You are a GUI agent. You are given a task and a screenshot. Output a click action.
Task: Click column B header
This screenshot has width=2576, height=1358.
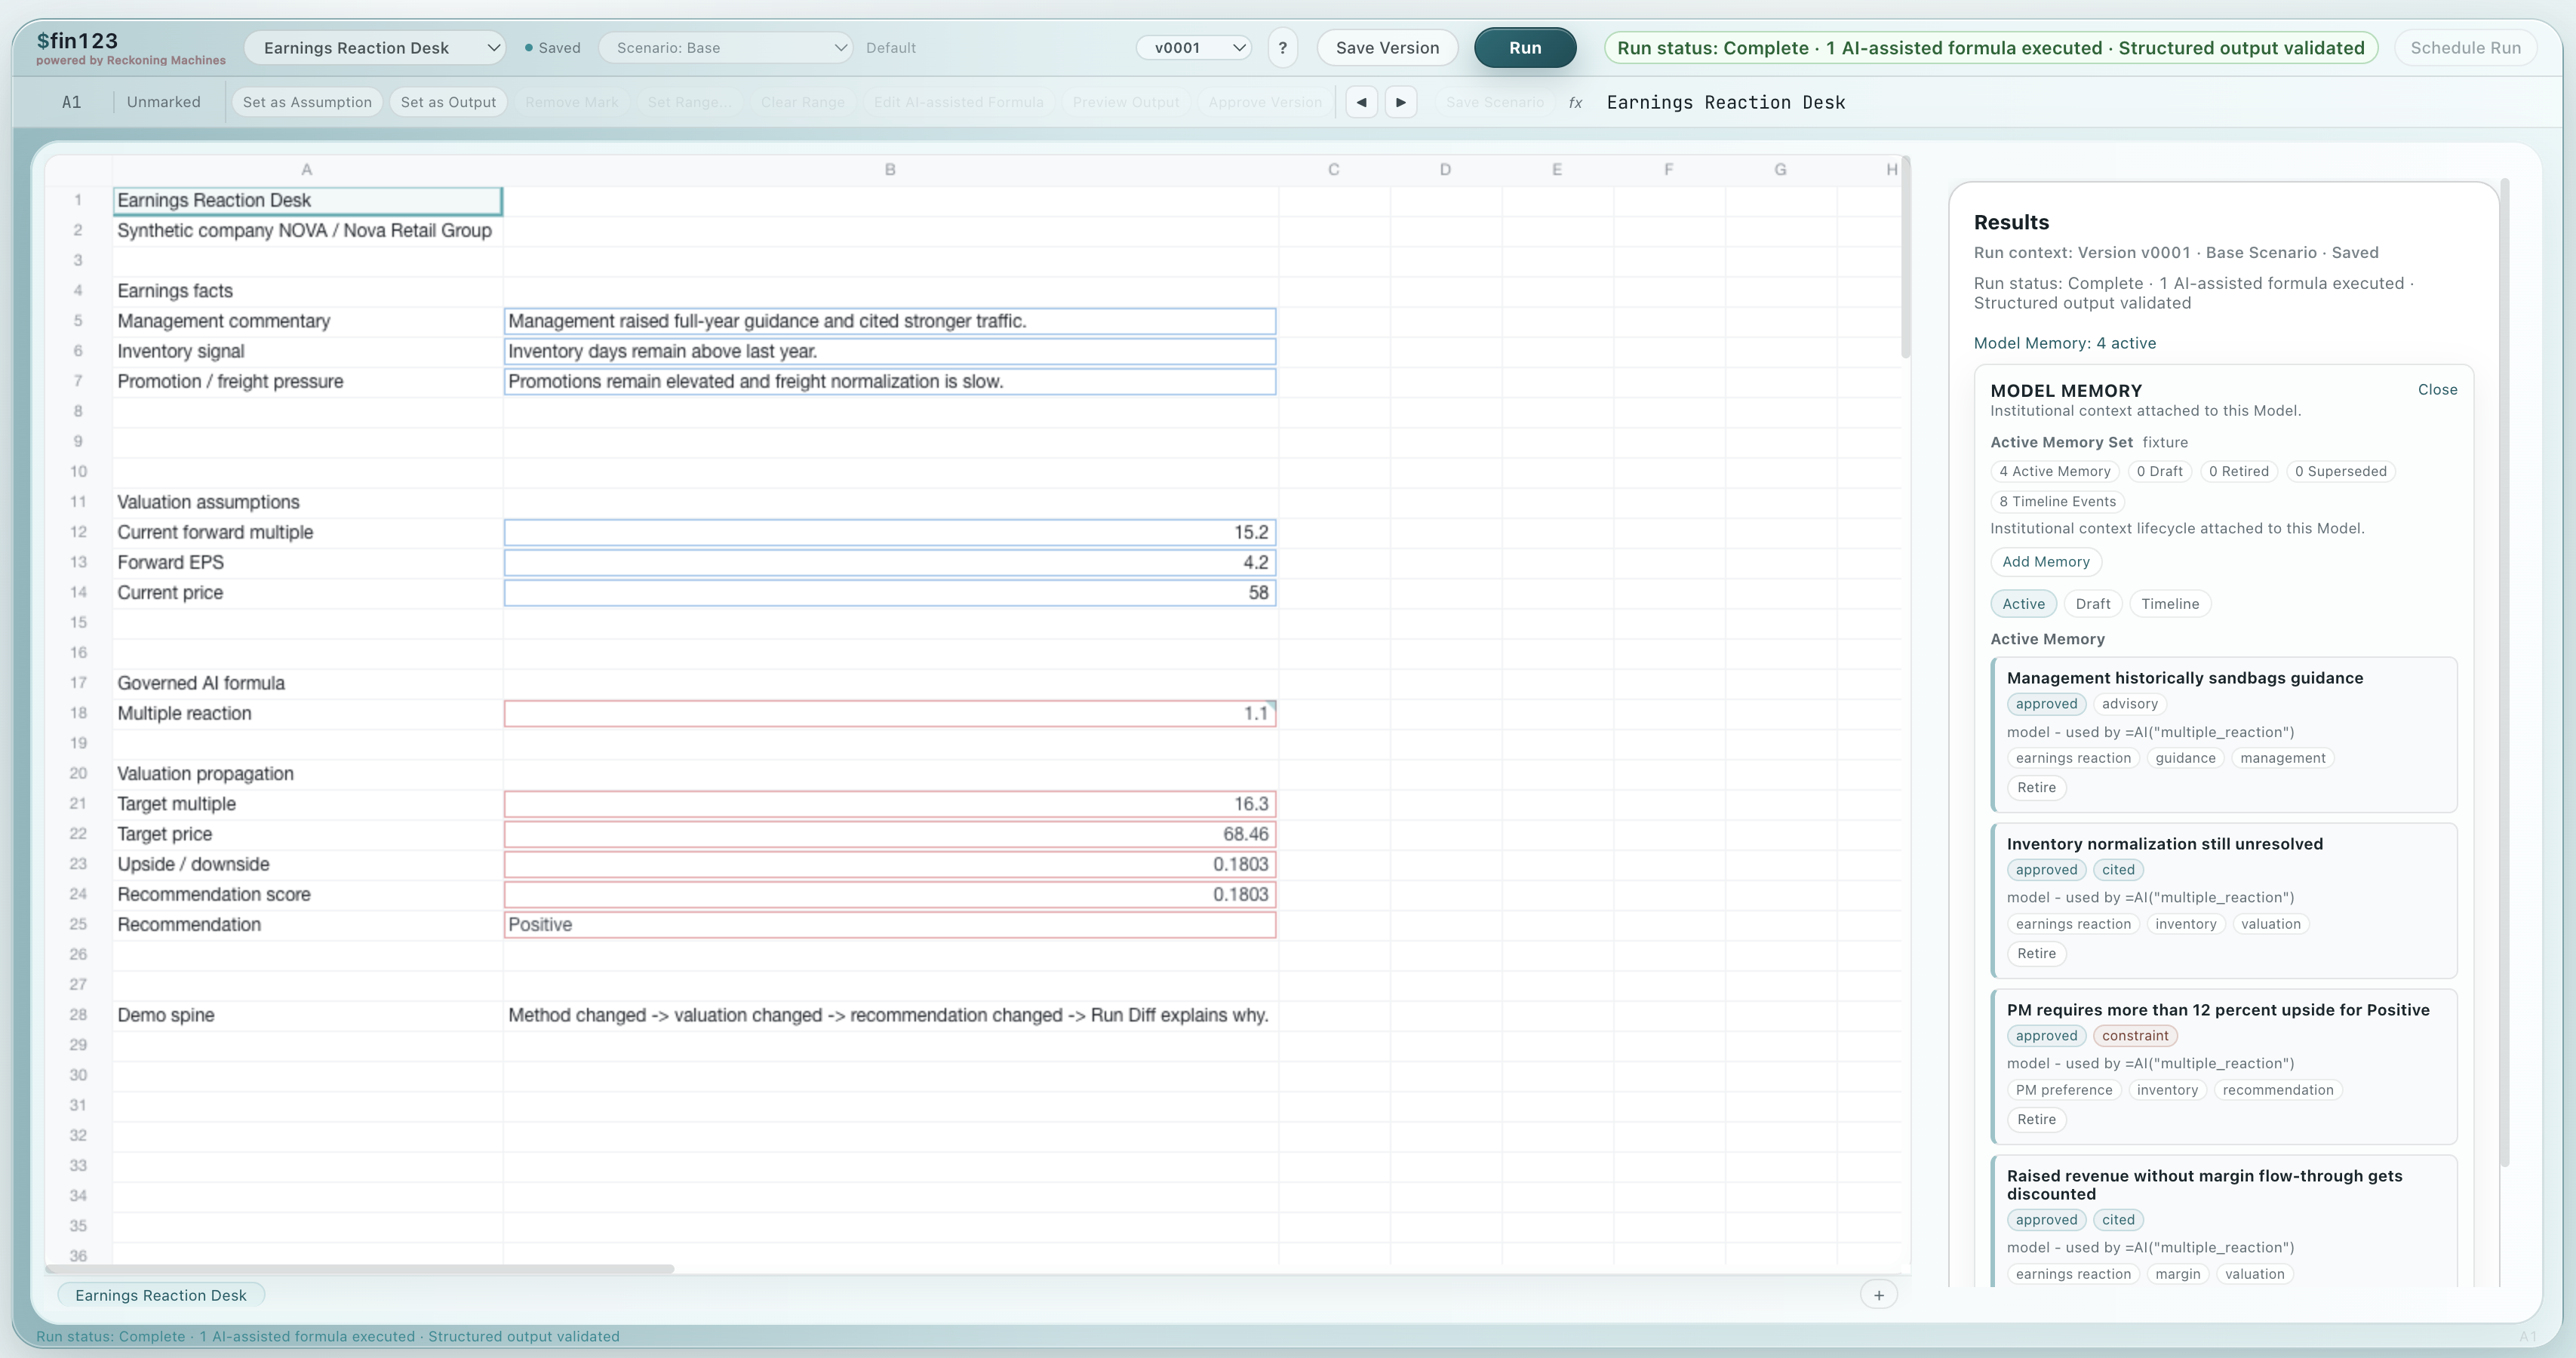[x=889, y=170]
